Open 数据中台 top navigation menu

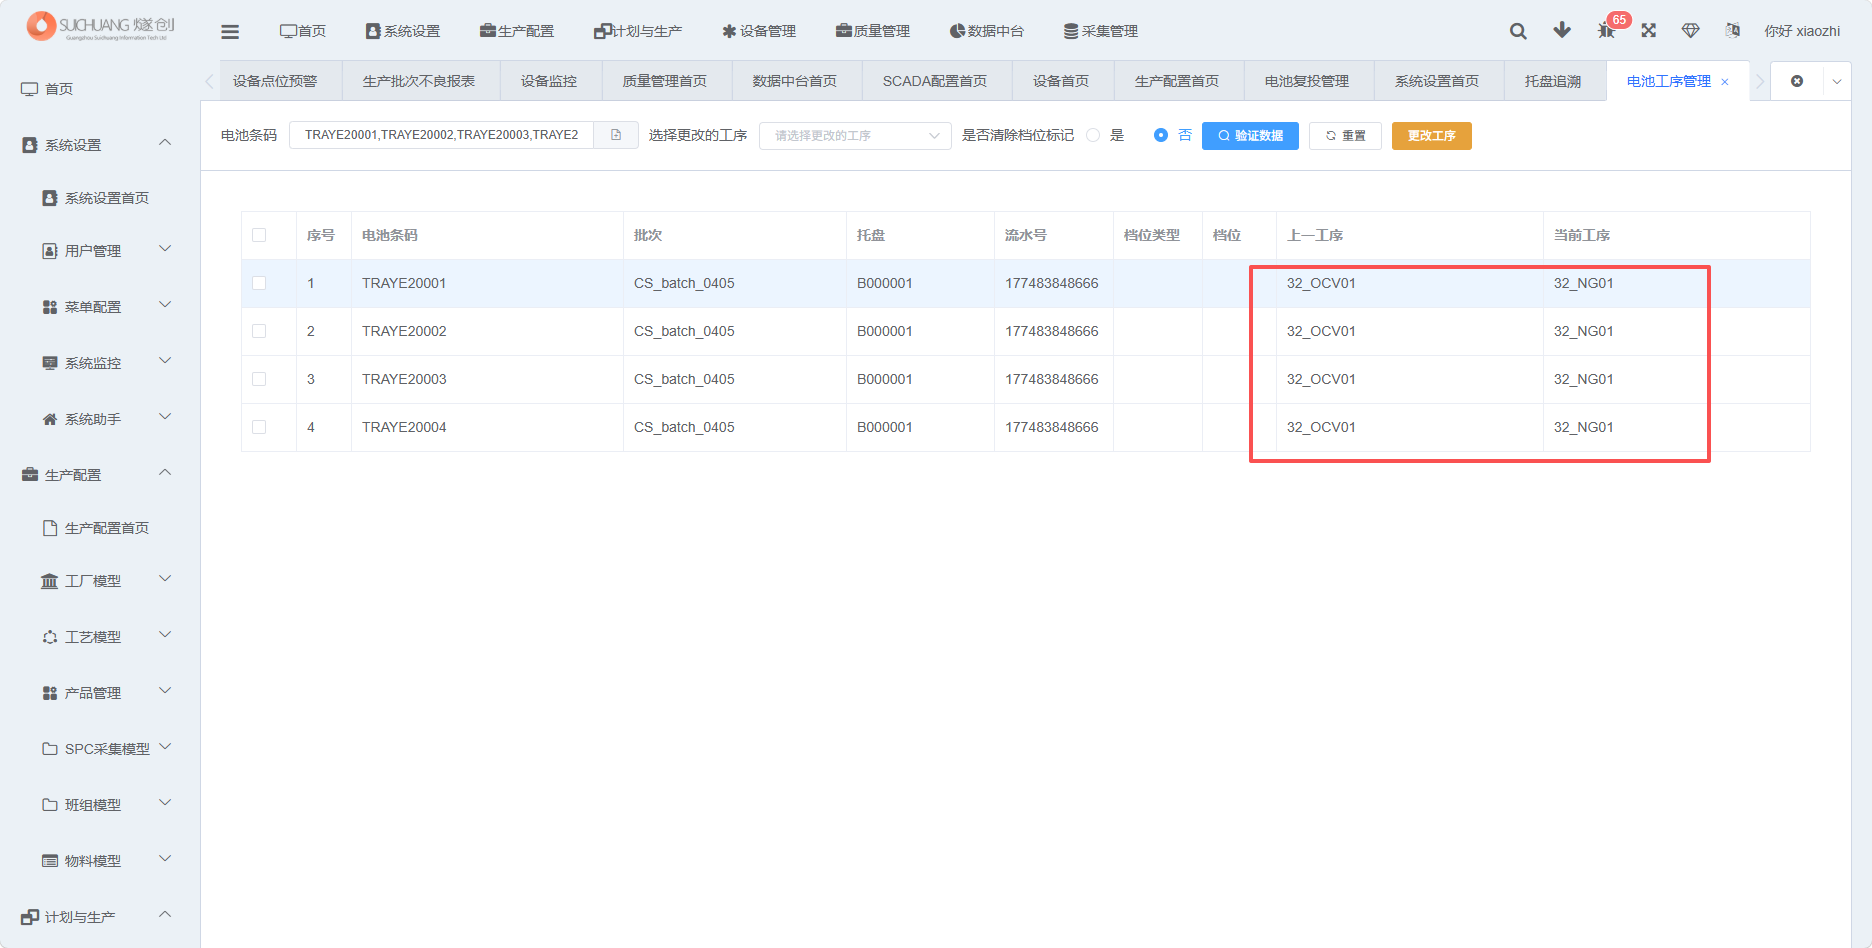tap(987, 31)
